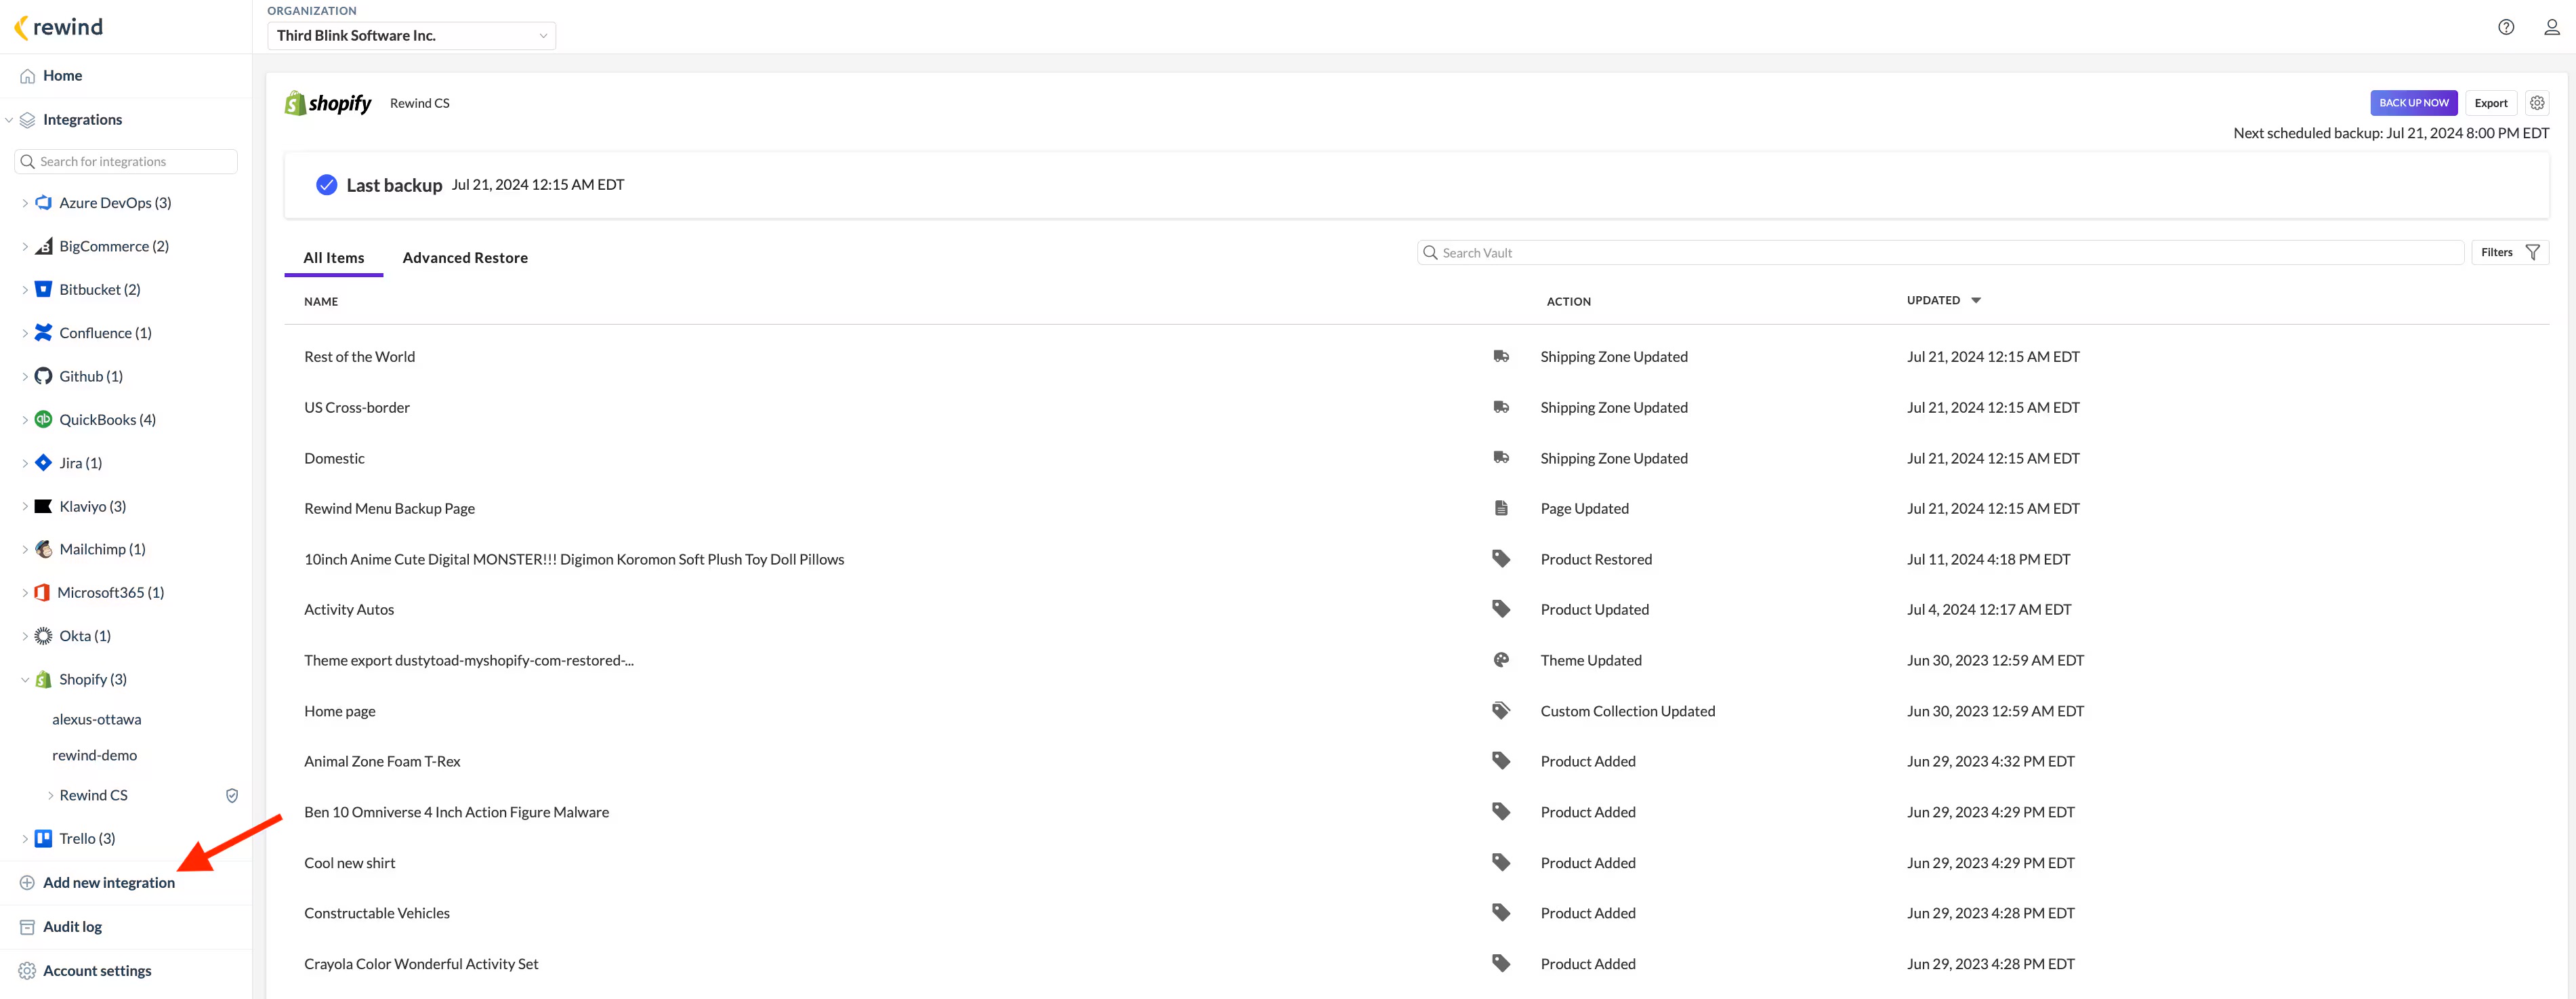Switch to the Advanced Restore tab
Screen dimensions: 2576x999
pyautogui.click(x=465, y=258)
